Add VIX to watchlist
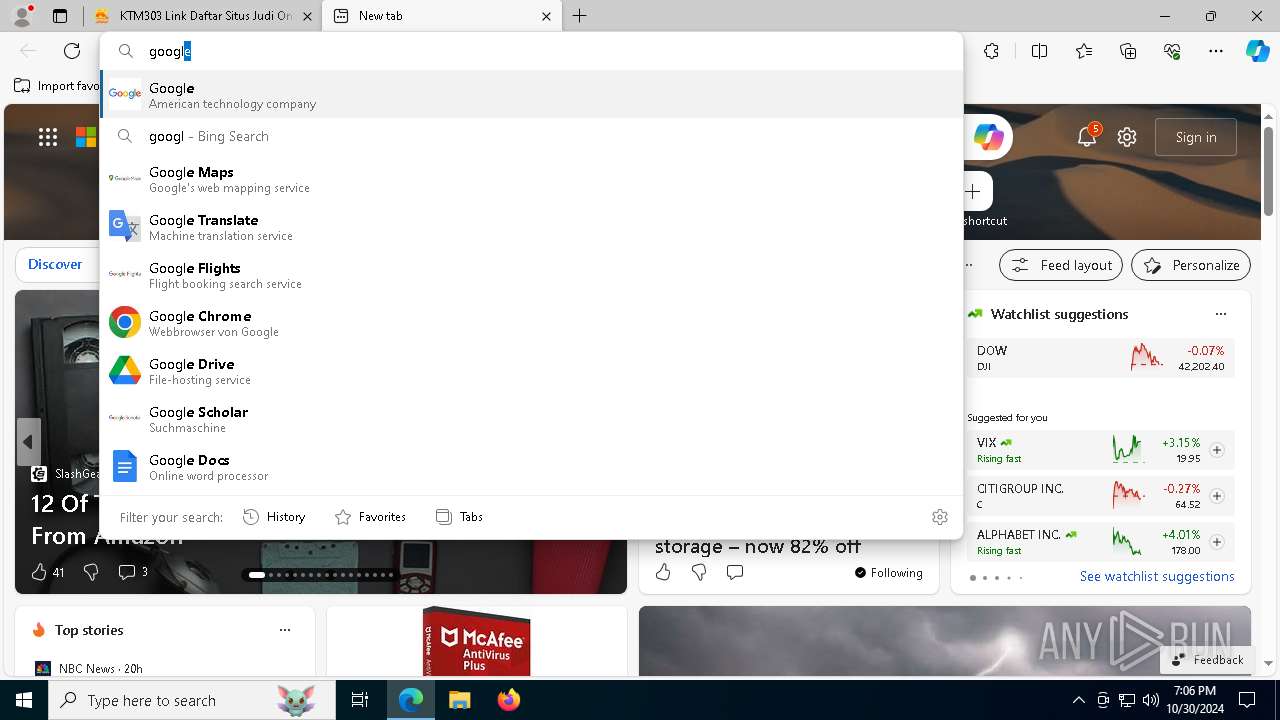This screenshot has width=1280, height=720. coord(1217,450)
